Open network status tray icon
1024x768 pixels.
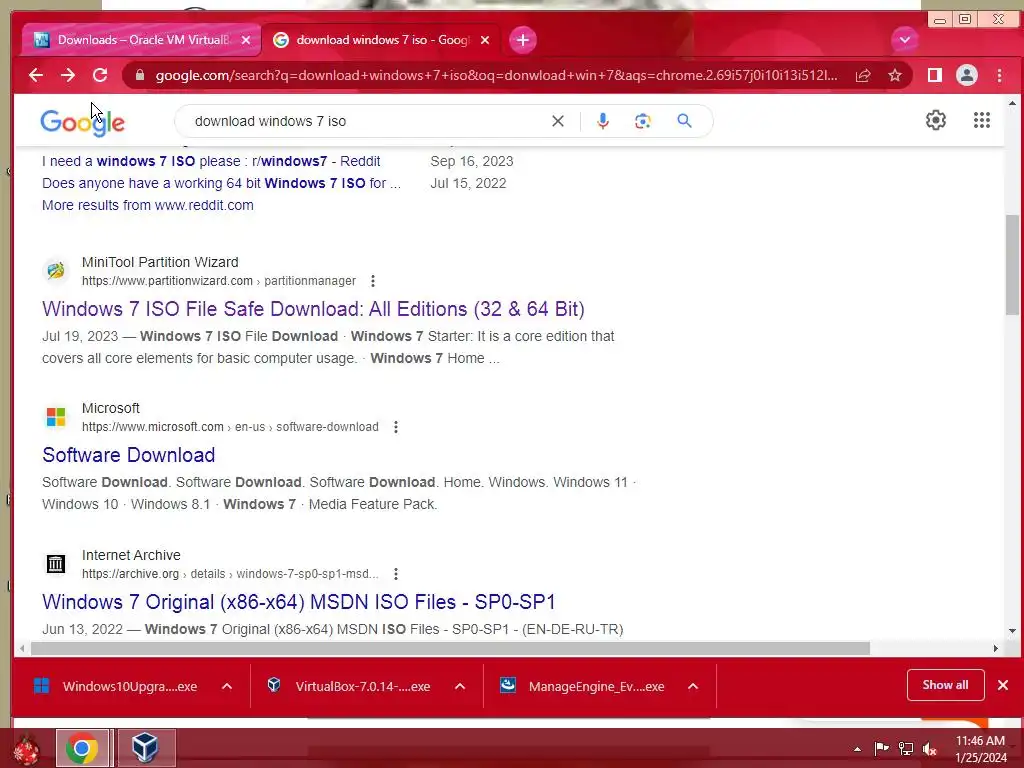pos(906,748)
